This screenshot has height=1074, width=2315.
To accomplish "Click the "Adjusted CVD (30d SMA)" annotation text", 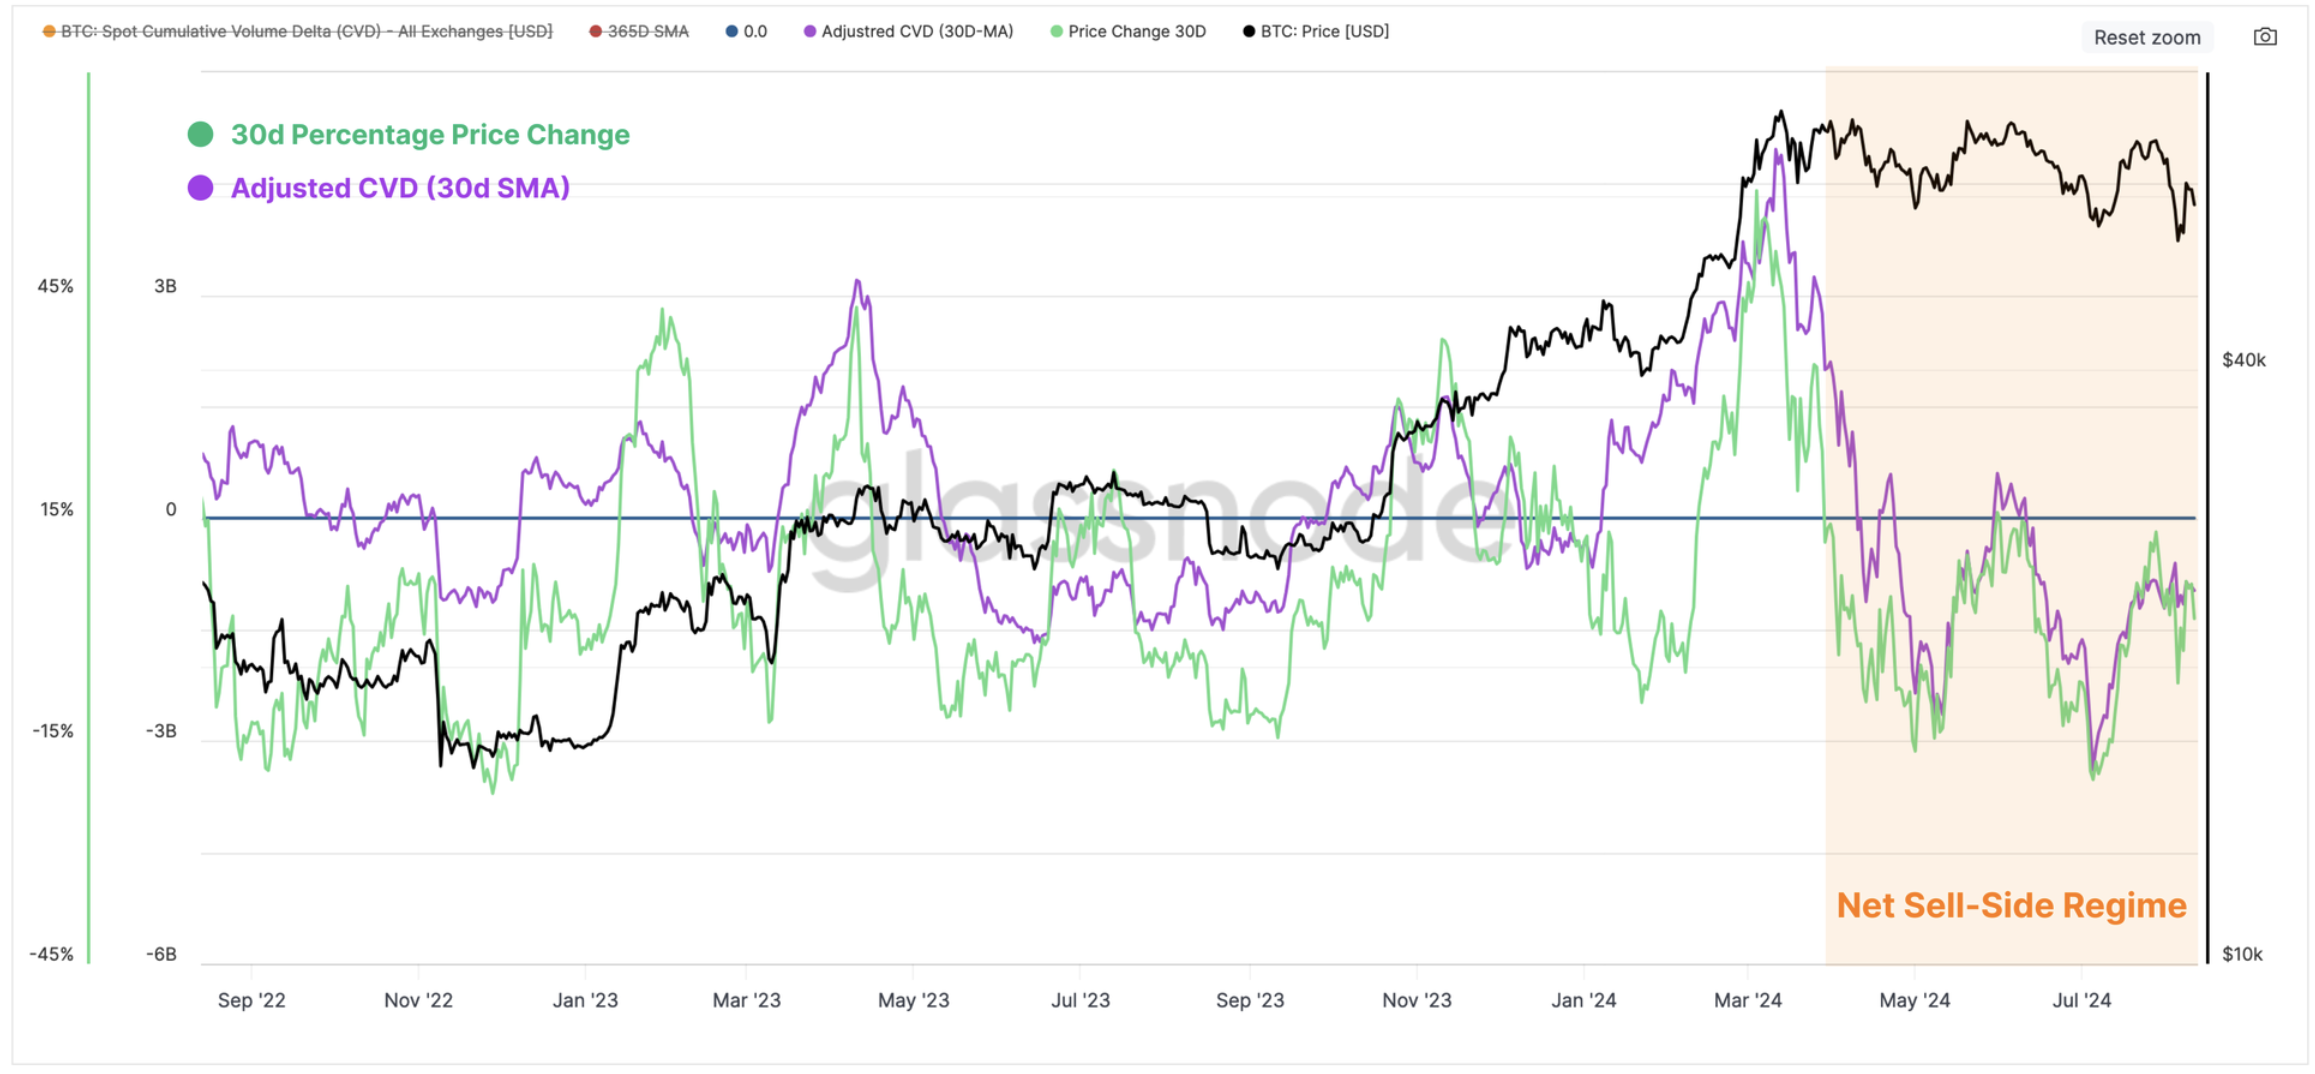I will [x=400, y=188].
